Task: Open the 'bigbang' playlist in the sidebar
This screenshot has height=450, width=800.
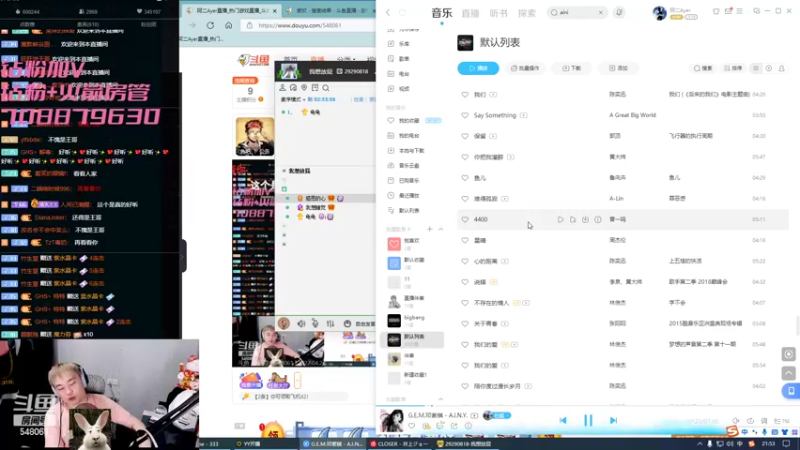Action: coord(412,320)
